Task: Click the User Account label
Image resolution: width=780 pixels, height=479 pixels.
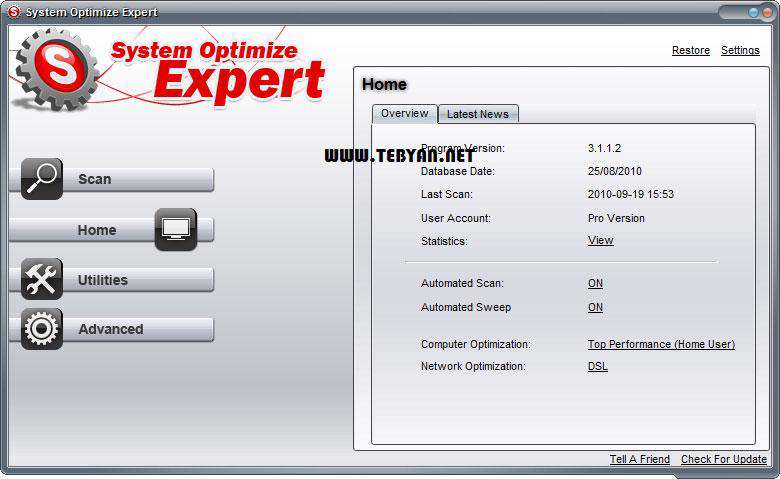Action: [x=456, y=218]
